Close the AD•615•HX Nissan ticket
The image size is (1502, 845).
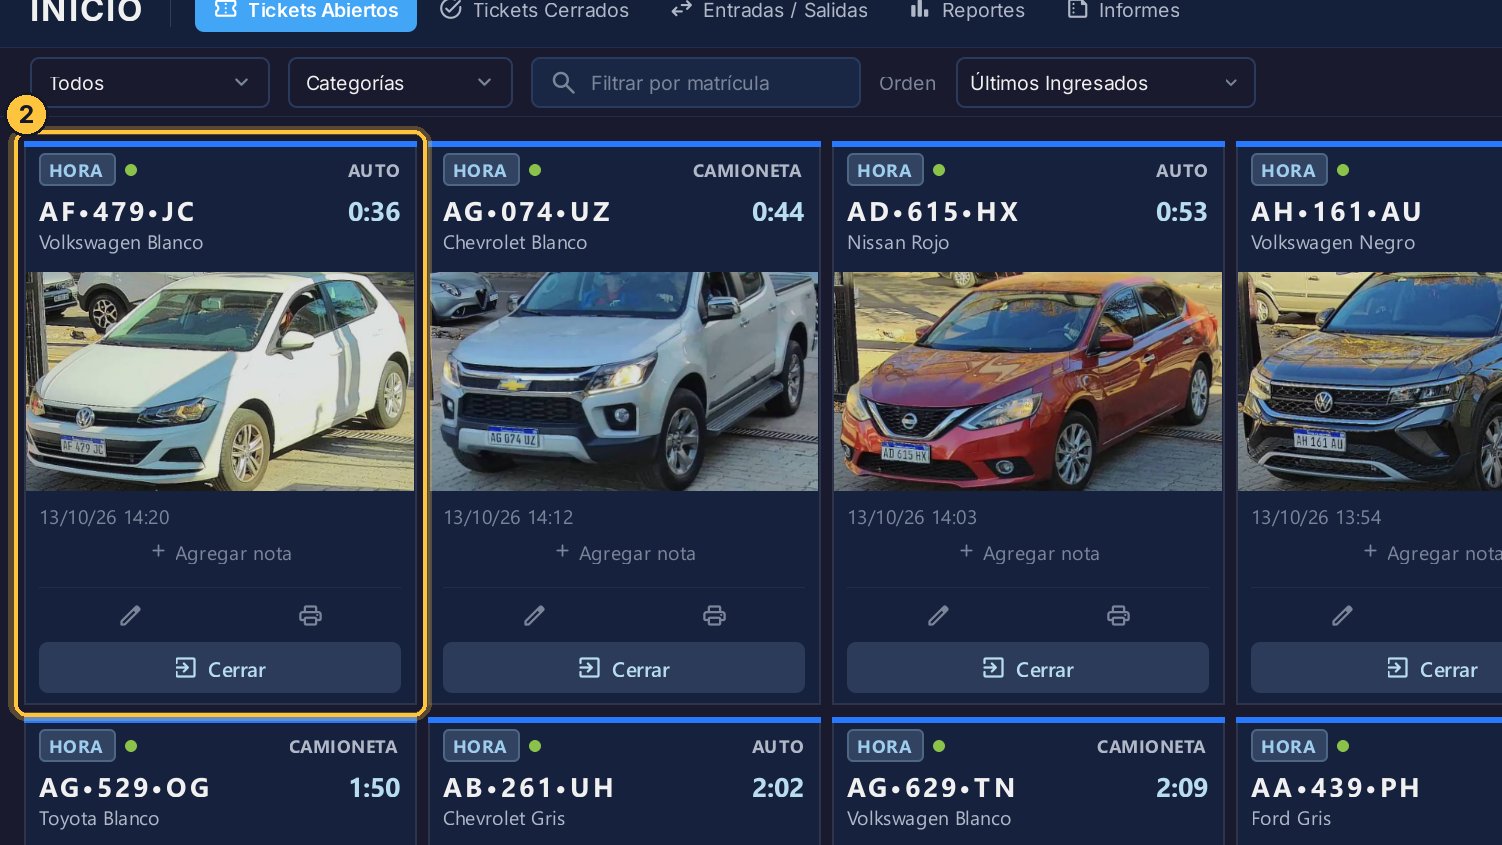click(1028, 668)
